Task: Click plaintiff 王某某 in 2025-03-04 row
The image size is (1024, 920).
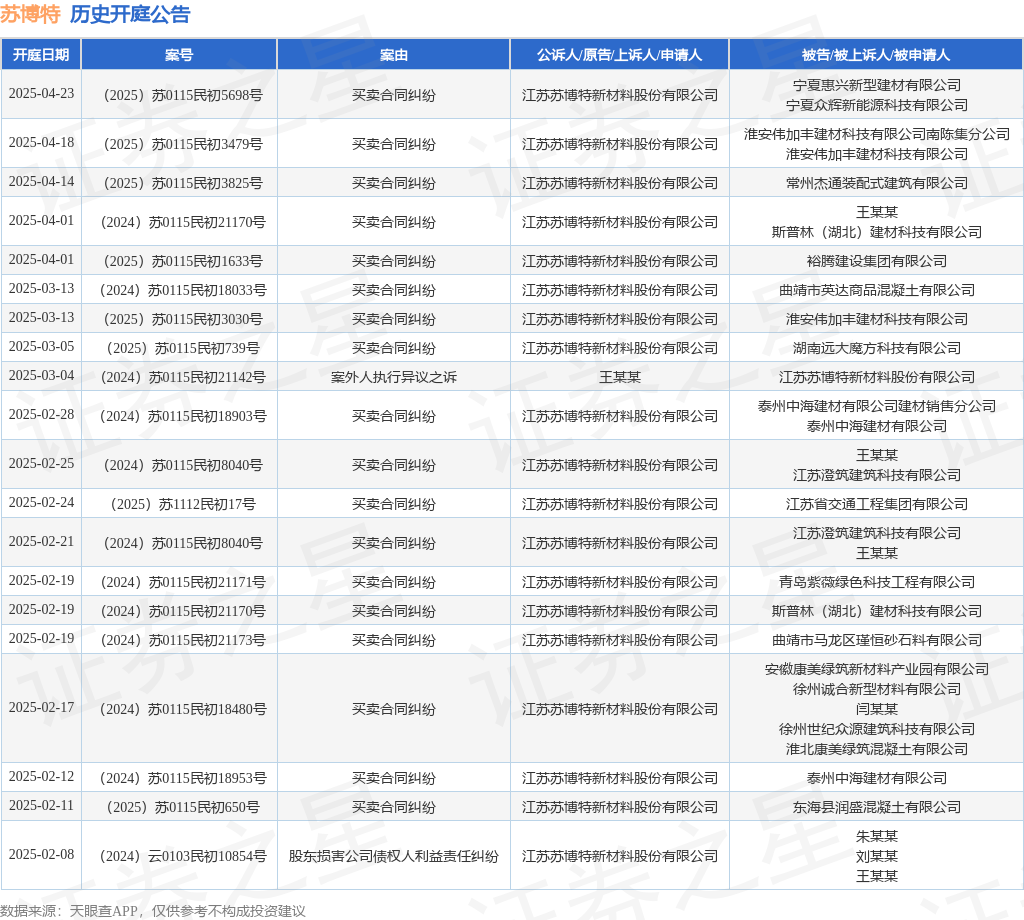Action: tap(620, 377)
